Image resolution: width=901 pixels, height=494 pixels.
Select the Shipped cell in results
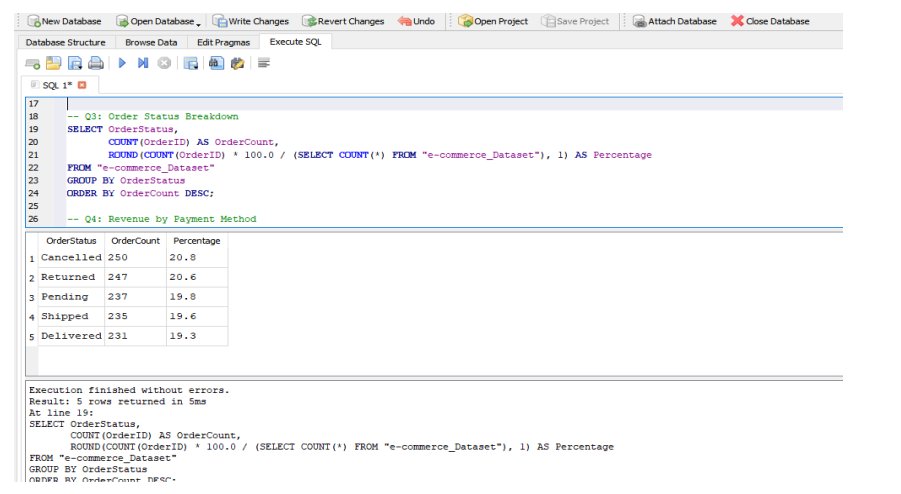[x=71, y=317]
